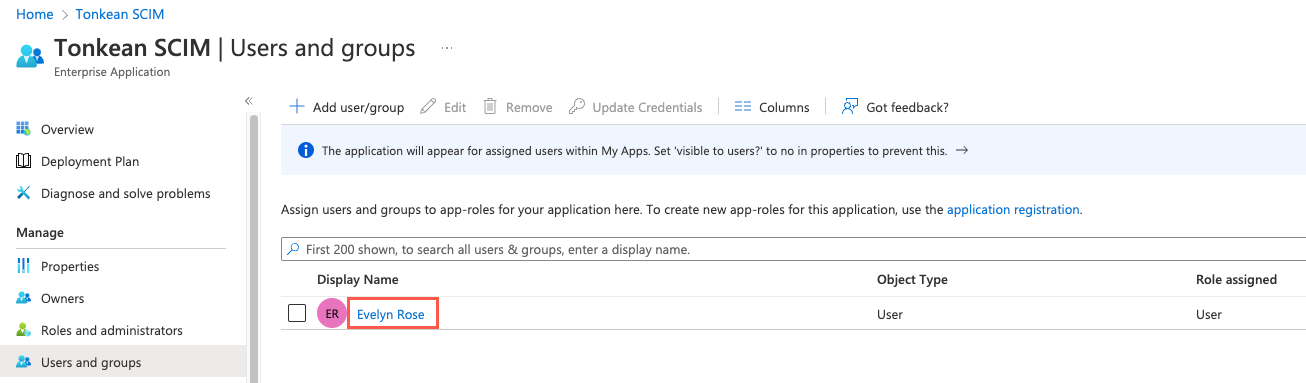This screenshot has width=1306, height=383.
Task: Open the Evelyn Rose user link
Action: [391, 314]
